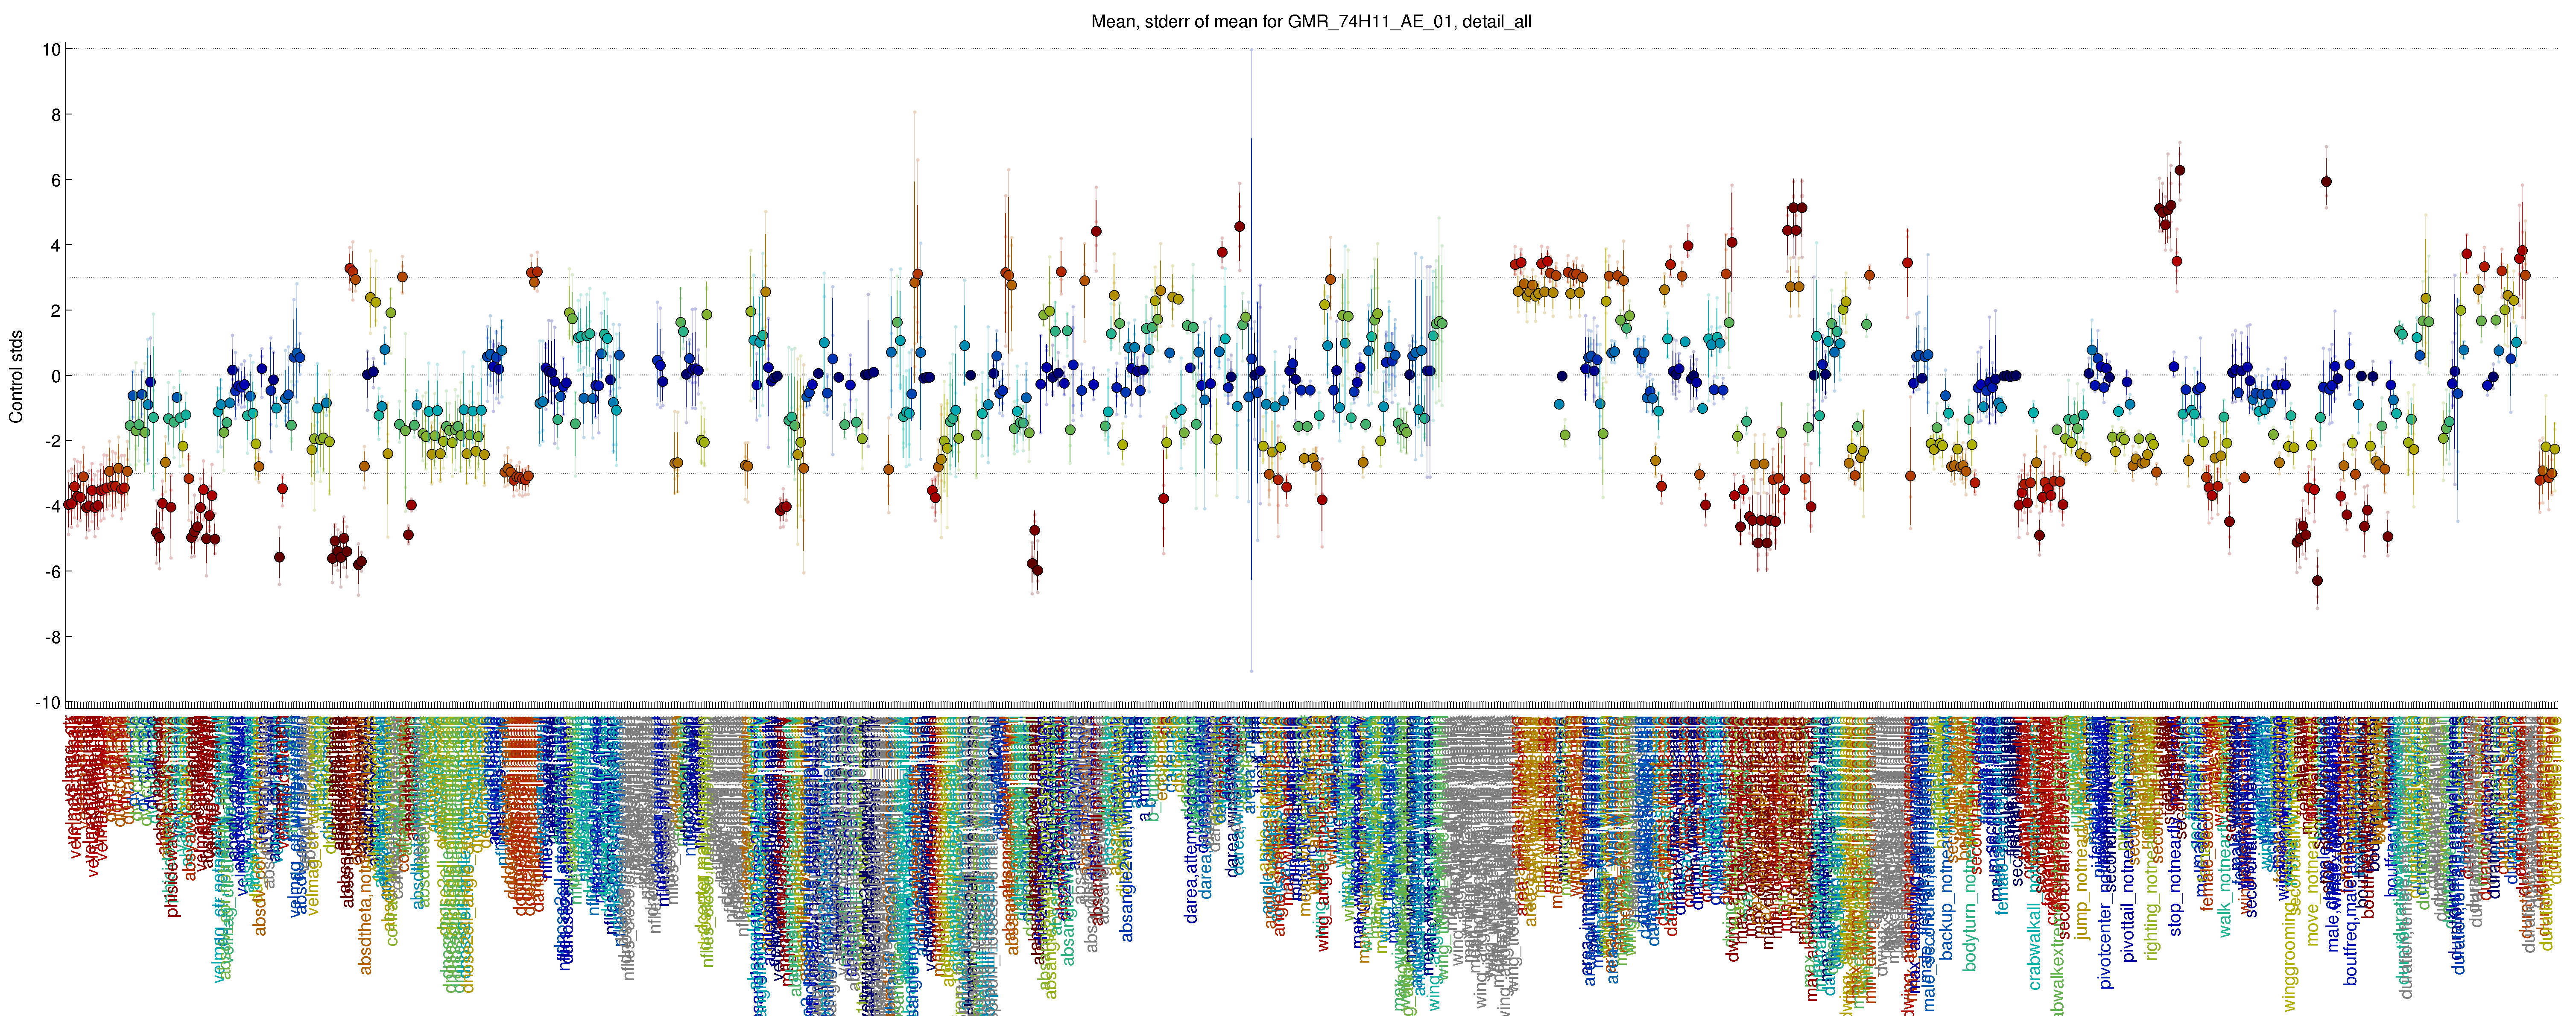This screenshot has width=2576, height=1016.
Task: Click the plot title mentioning GMR_74H11_AE_01
Action: [1311, 21]
